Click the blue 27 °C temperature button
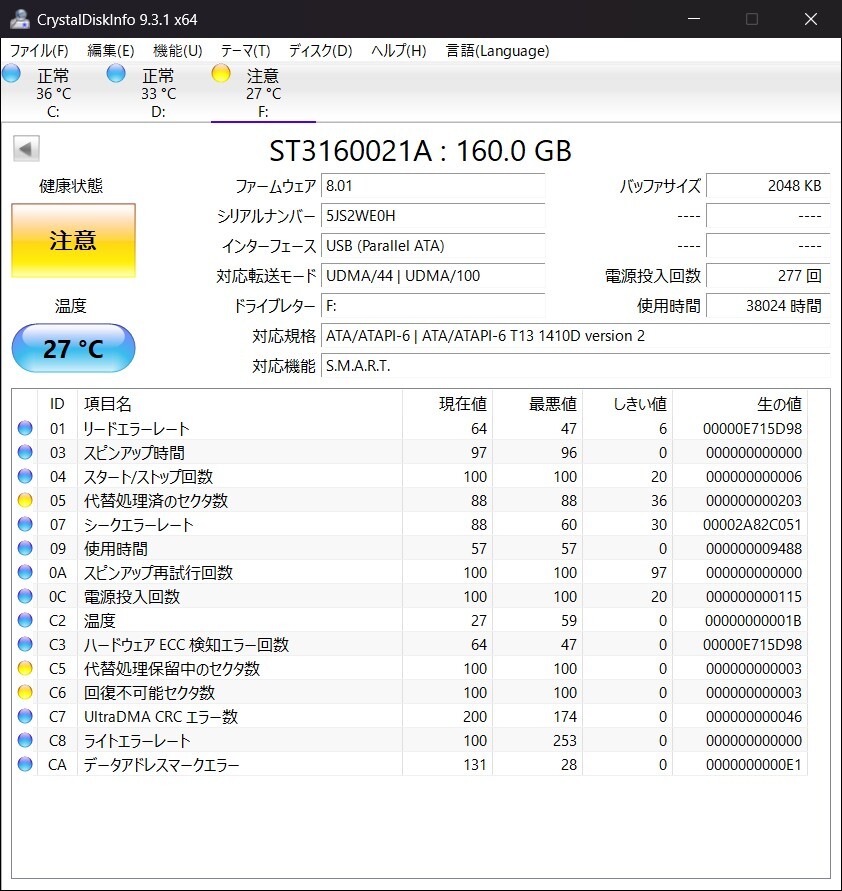 tap(73, 348)
